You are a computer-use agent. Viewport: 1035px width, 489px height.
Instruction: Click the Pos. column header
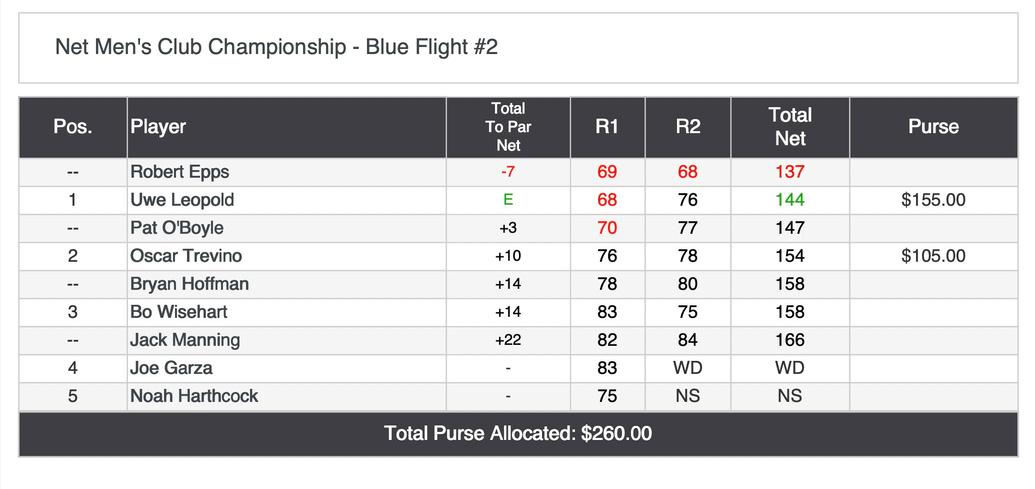(x=73, y=127)
